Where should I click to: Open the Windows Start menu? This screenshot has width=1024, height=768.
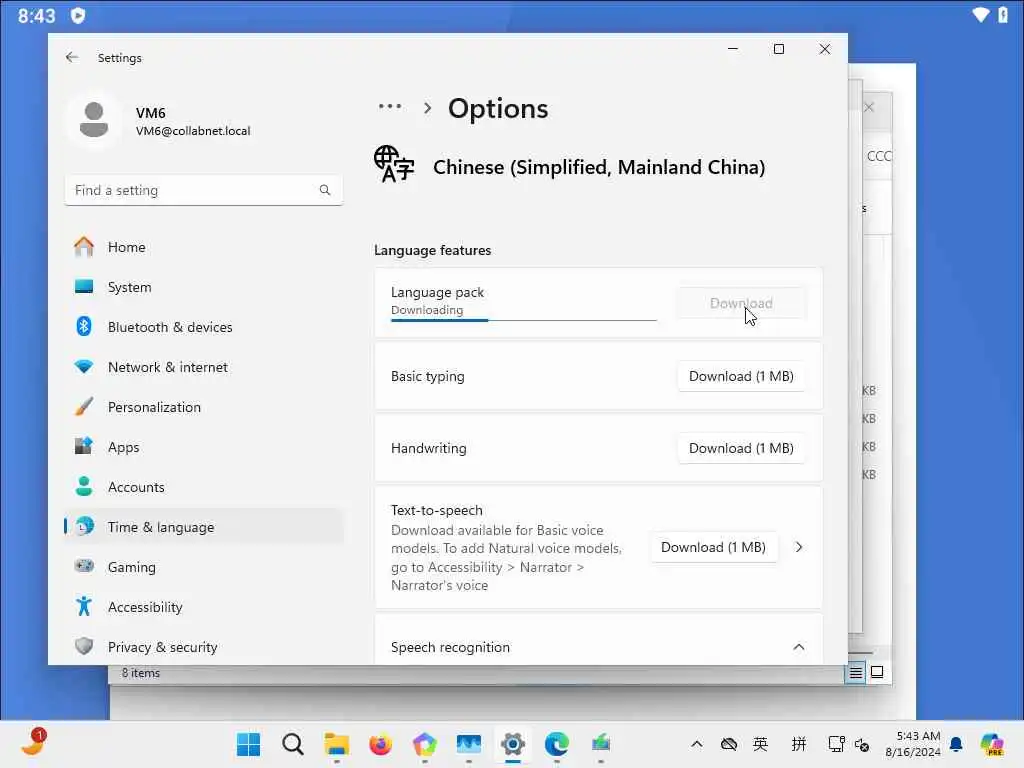point(248,744)
